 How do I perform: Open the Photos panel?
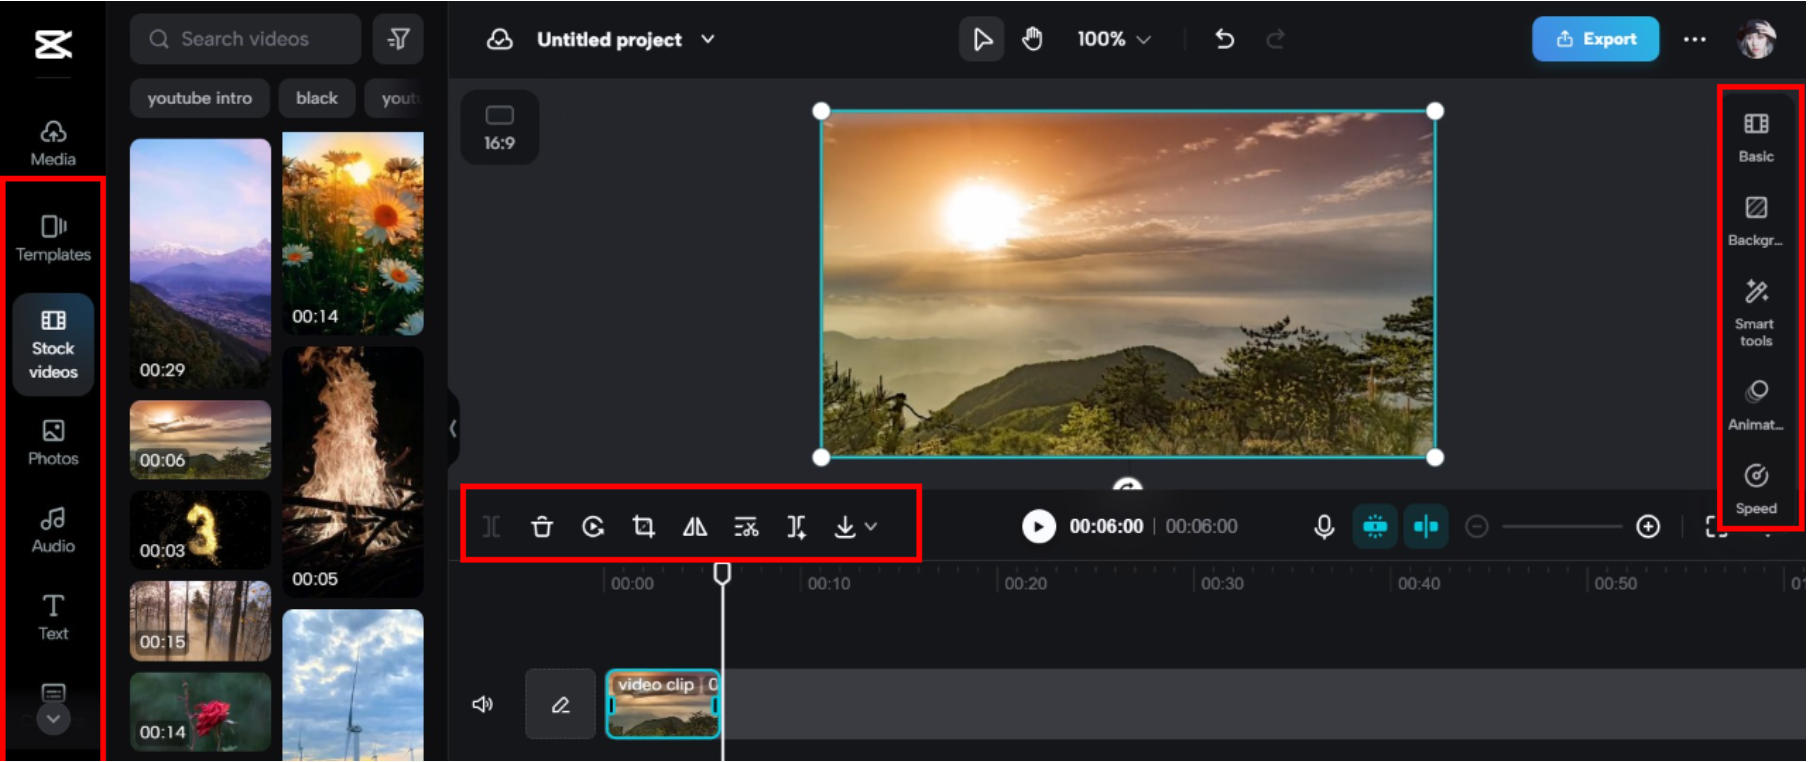point(53,442)
